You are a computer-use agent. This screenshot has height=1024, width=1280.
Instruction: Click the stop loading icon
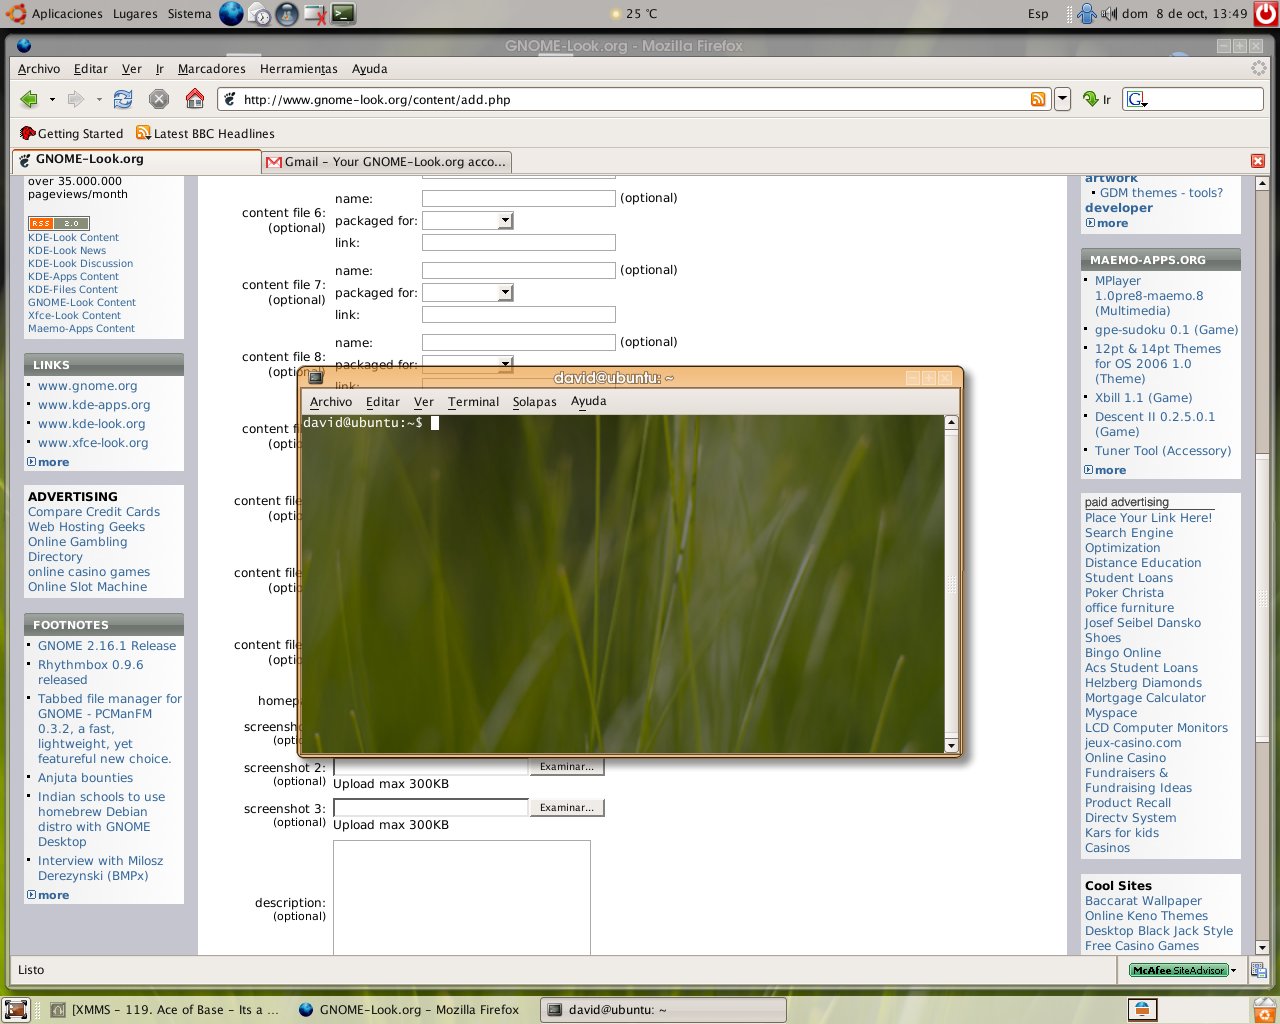tap(158, 99)
